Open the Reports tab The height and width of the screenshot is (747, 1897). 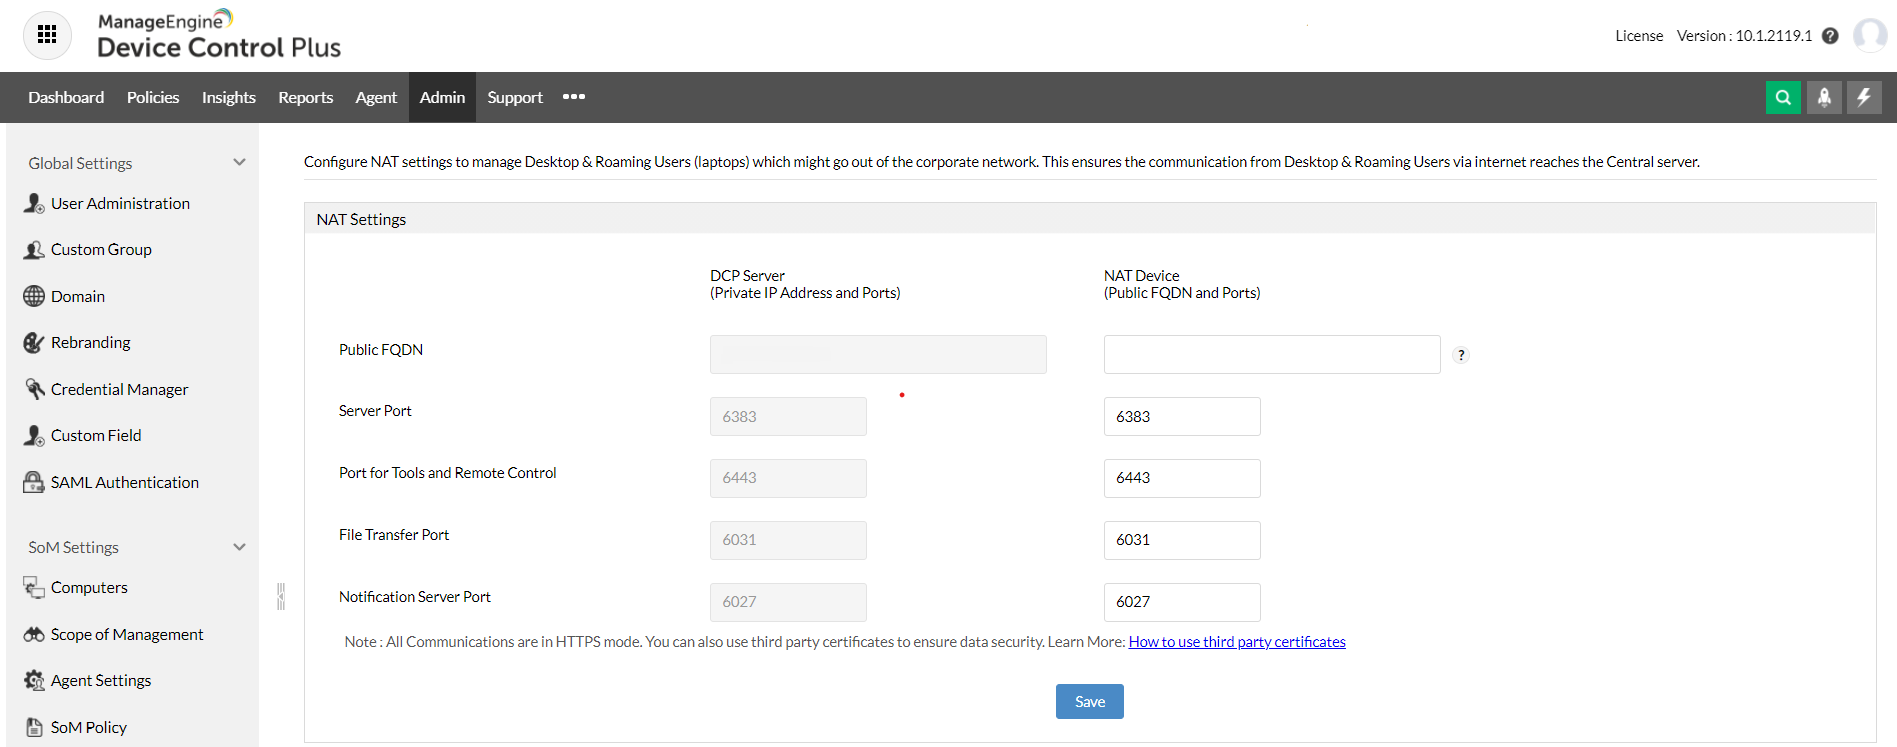(305, 97)
